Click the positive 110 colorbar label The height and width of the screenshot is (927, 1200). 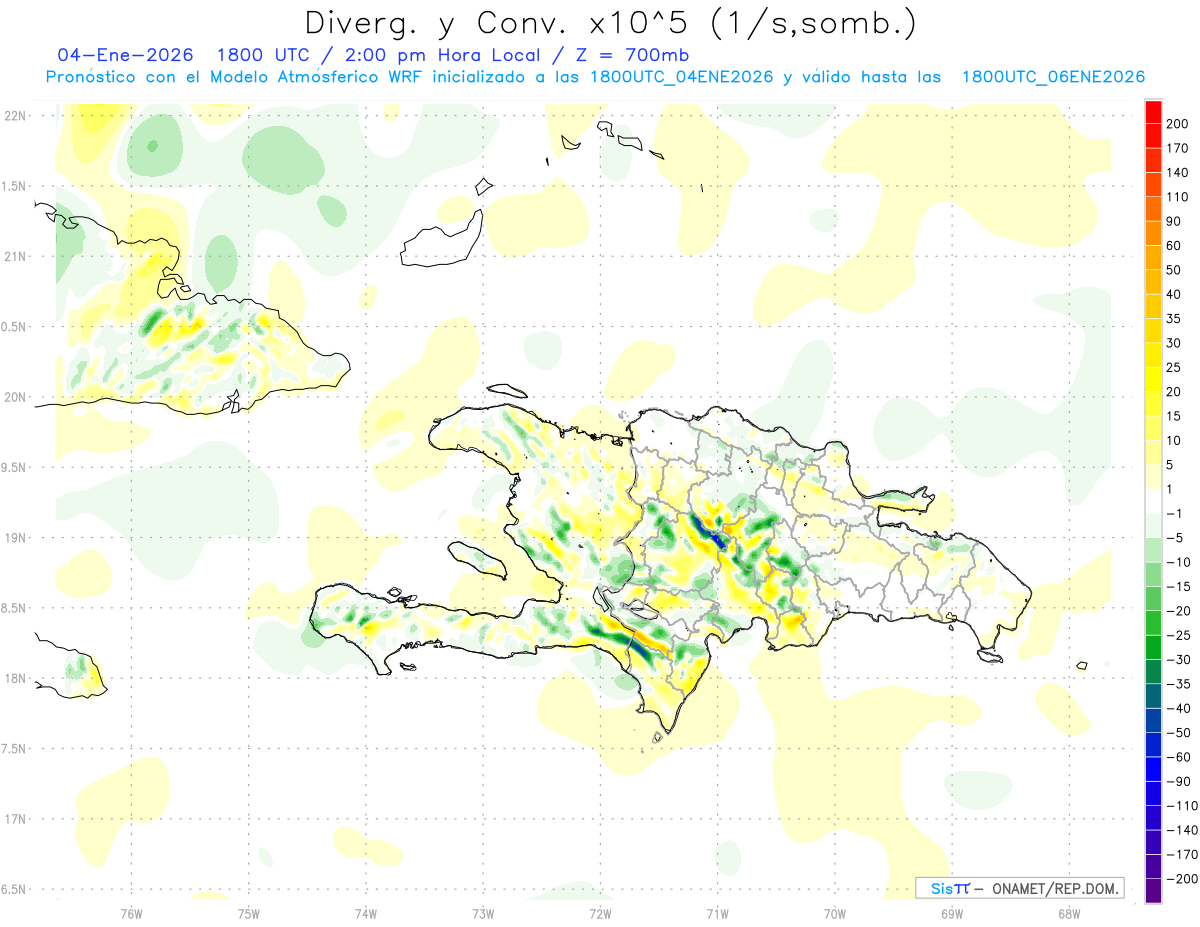point(1179,197)
